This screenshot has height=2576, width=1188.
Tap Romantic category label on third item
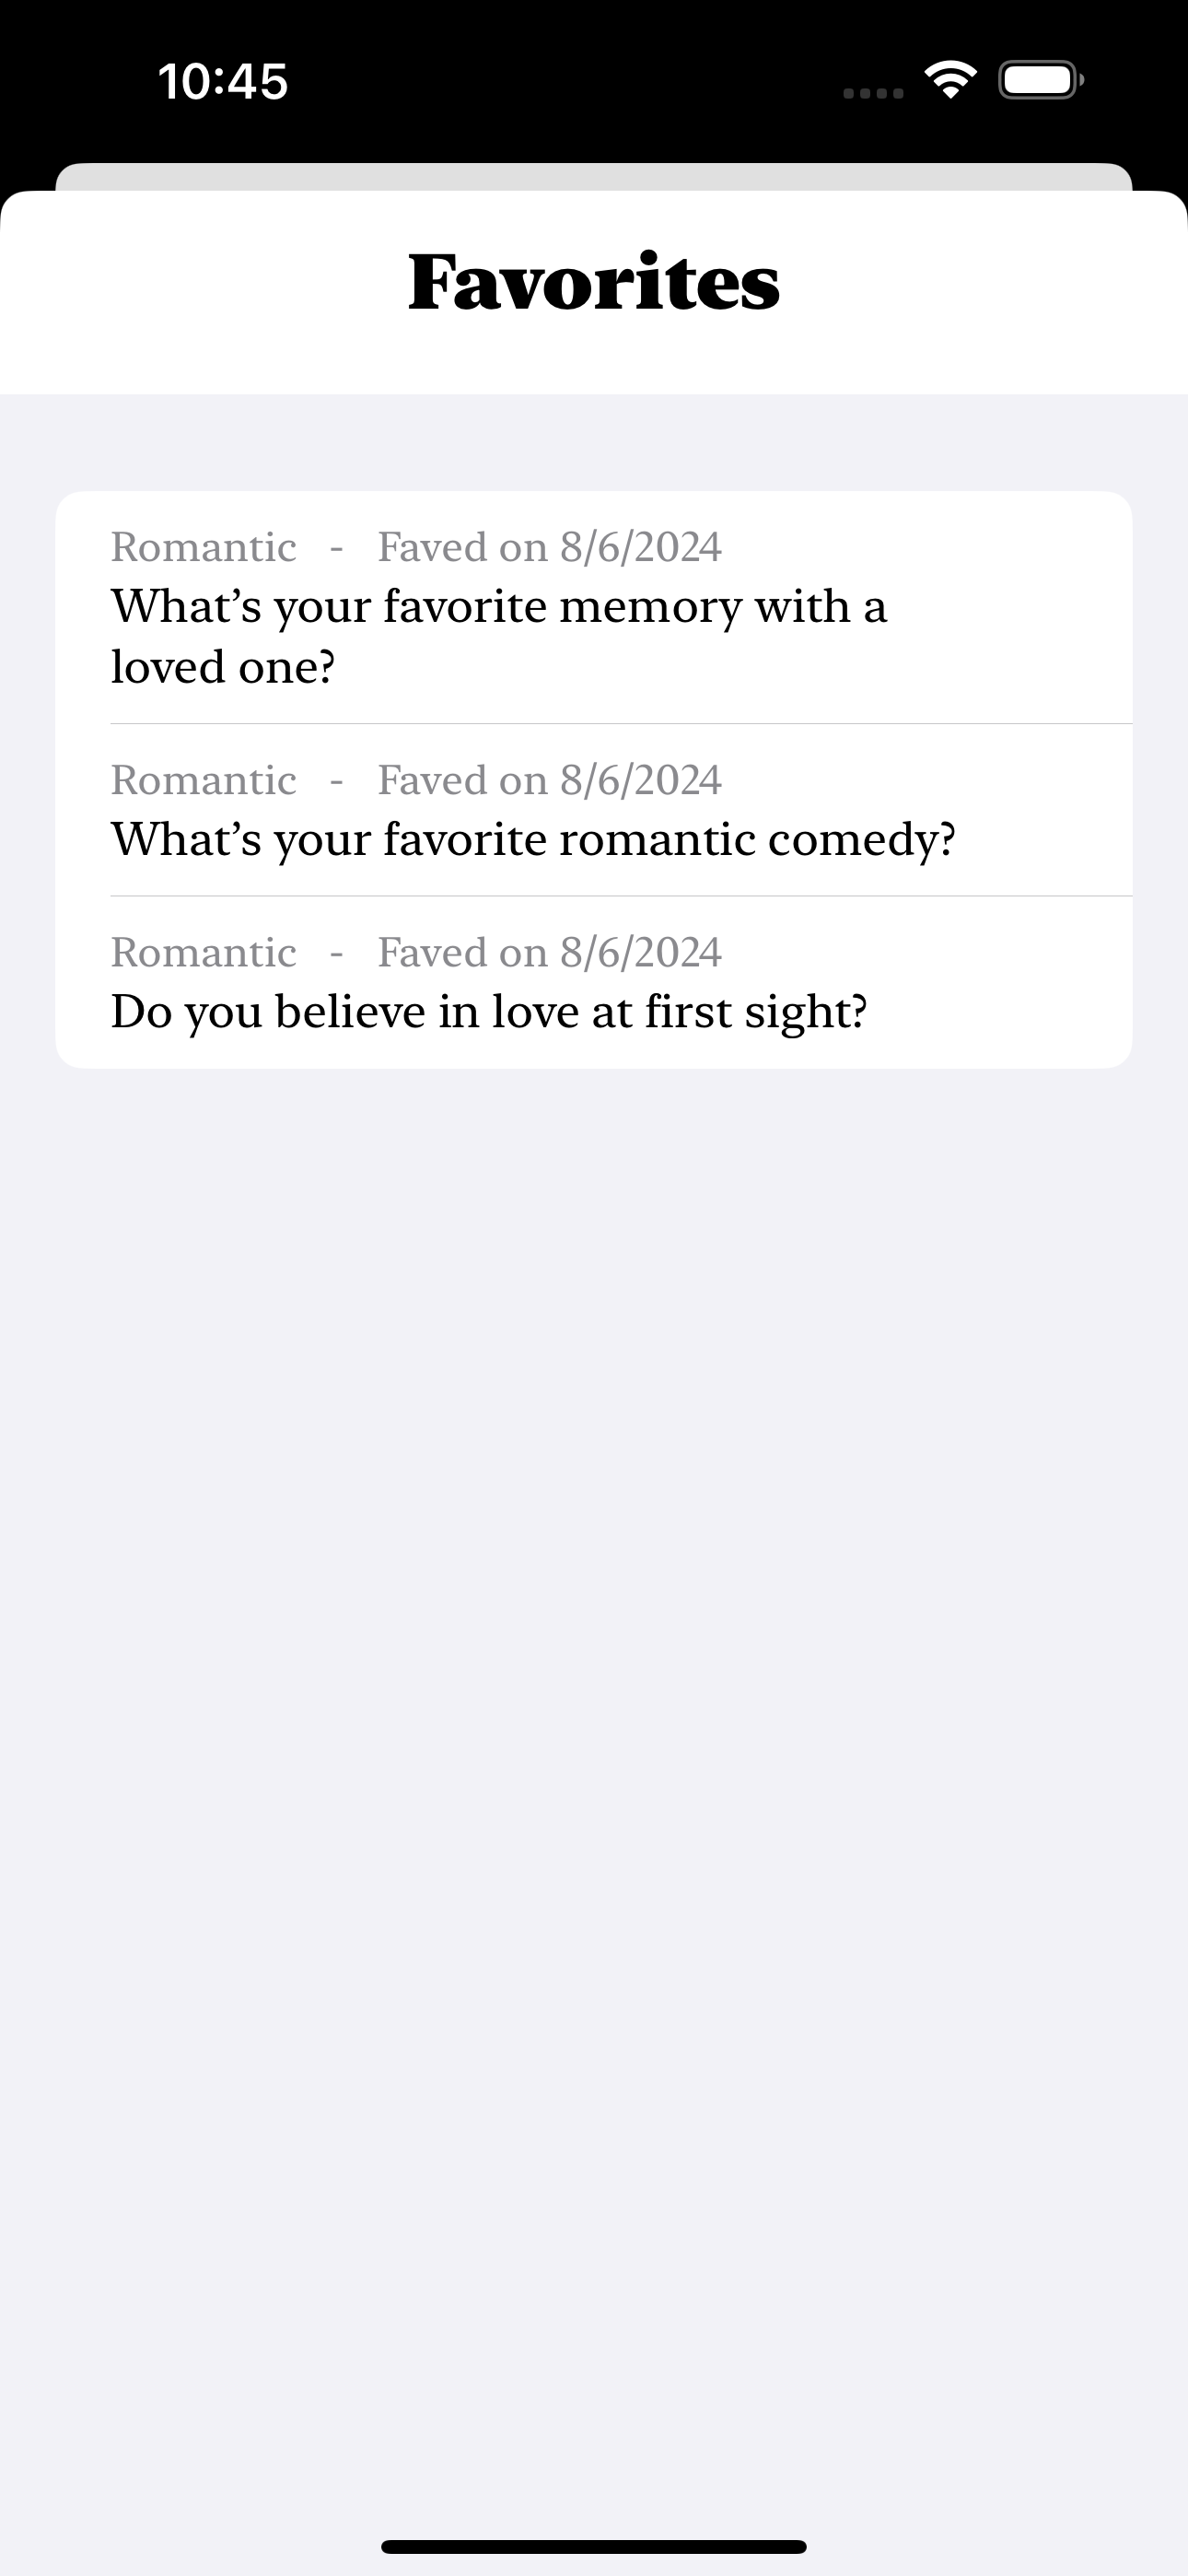pyautogui.click(x=204, y=952)
